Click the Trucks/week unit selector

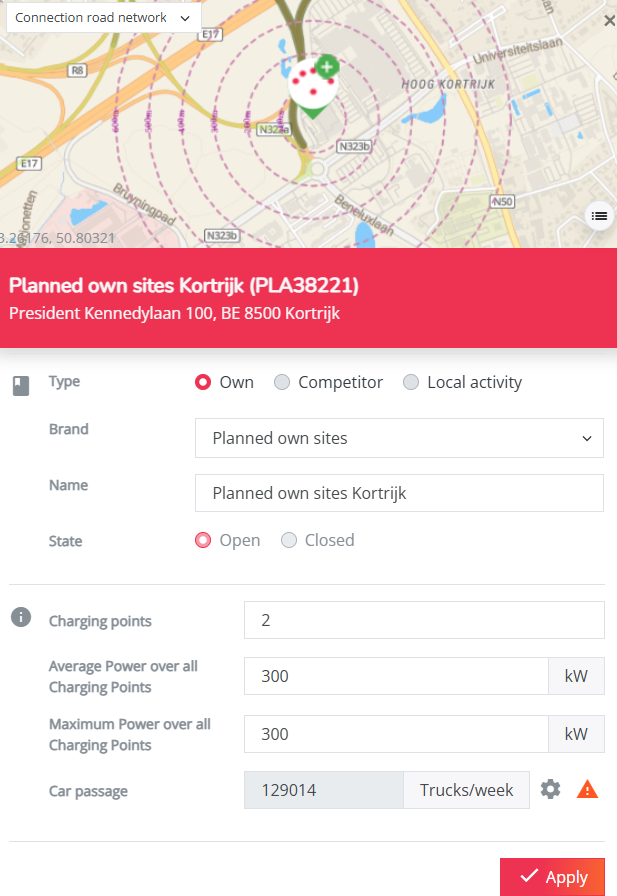tap(466, 790)
